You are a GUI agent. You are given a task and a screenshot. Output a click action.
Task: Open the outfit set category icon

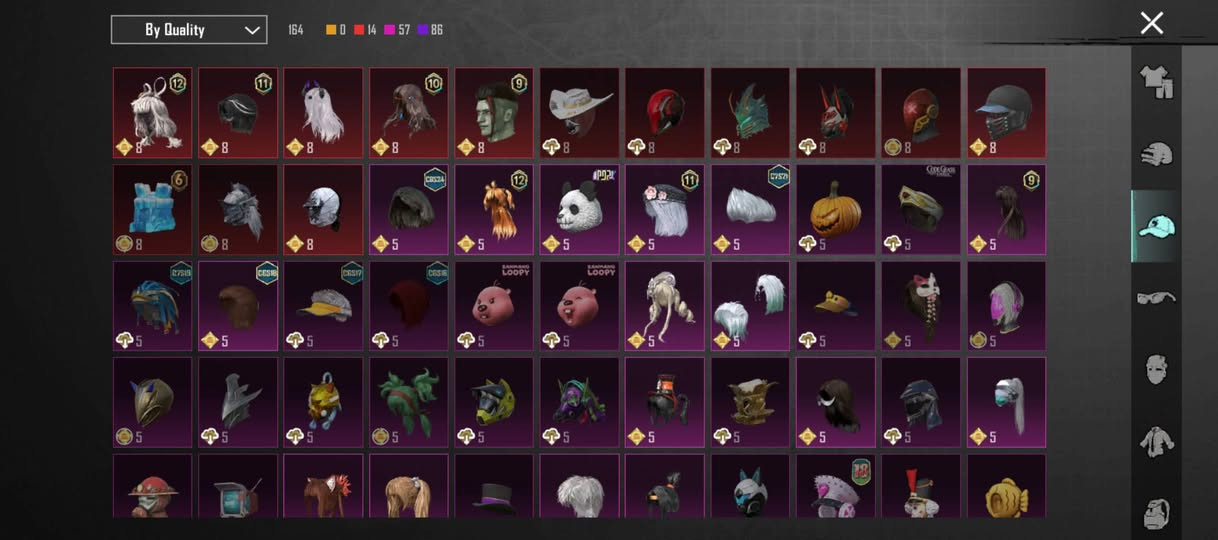1156,82
